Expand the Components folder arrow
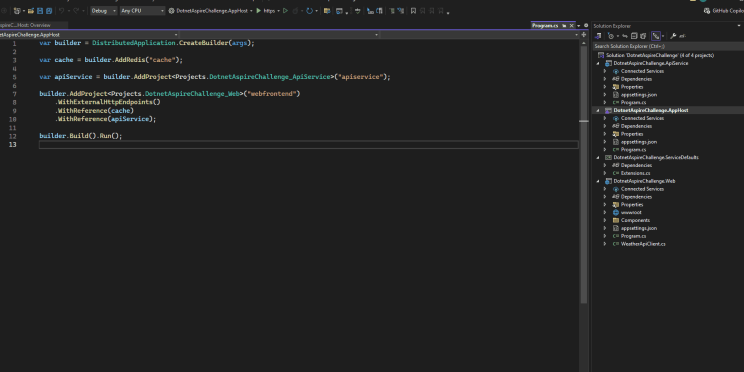The height and width of the screenshot is (372, 744). 605,220
